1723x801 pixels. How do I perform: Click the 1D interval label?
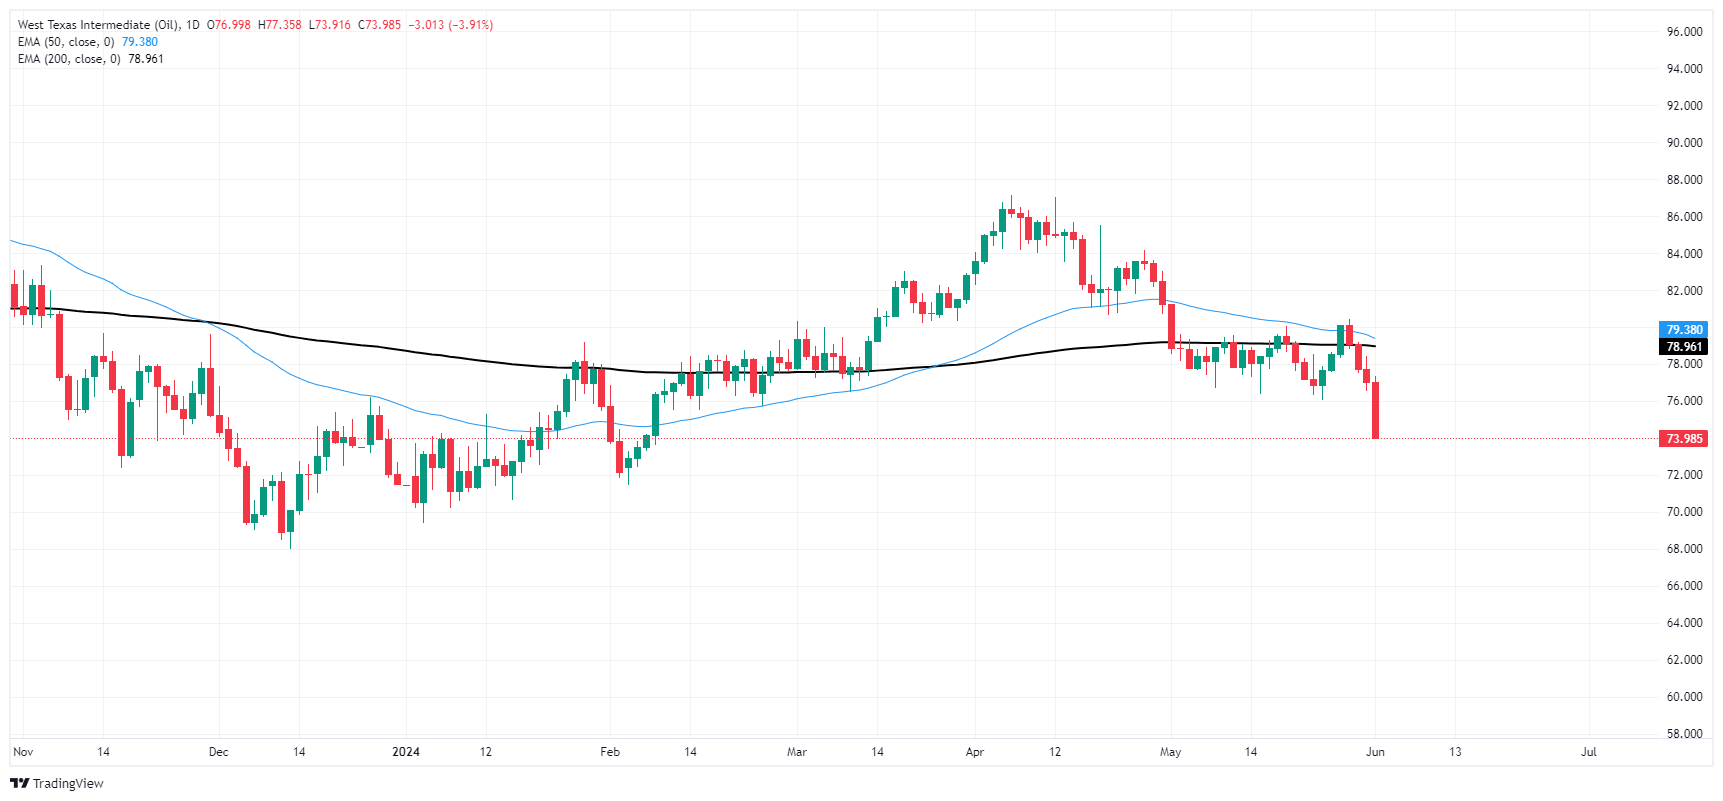193,25
